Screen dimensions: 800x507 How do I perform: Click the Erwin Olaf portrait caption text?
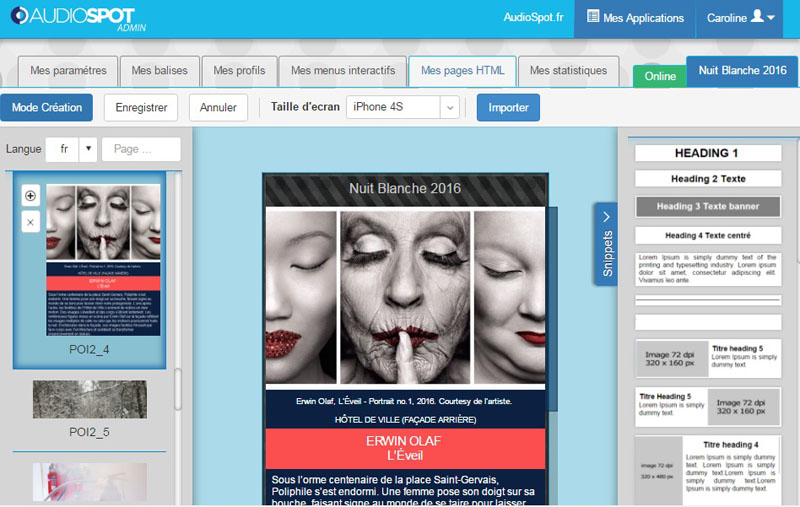click(x=404, y=401)
